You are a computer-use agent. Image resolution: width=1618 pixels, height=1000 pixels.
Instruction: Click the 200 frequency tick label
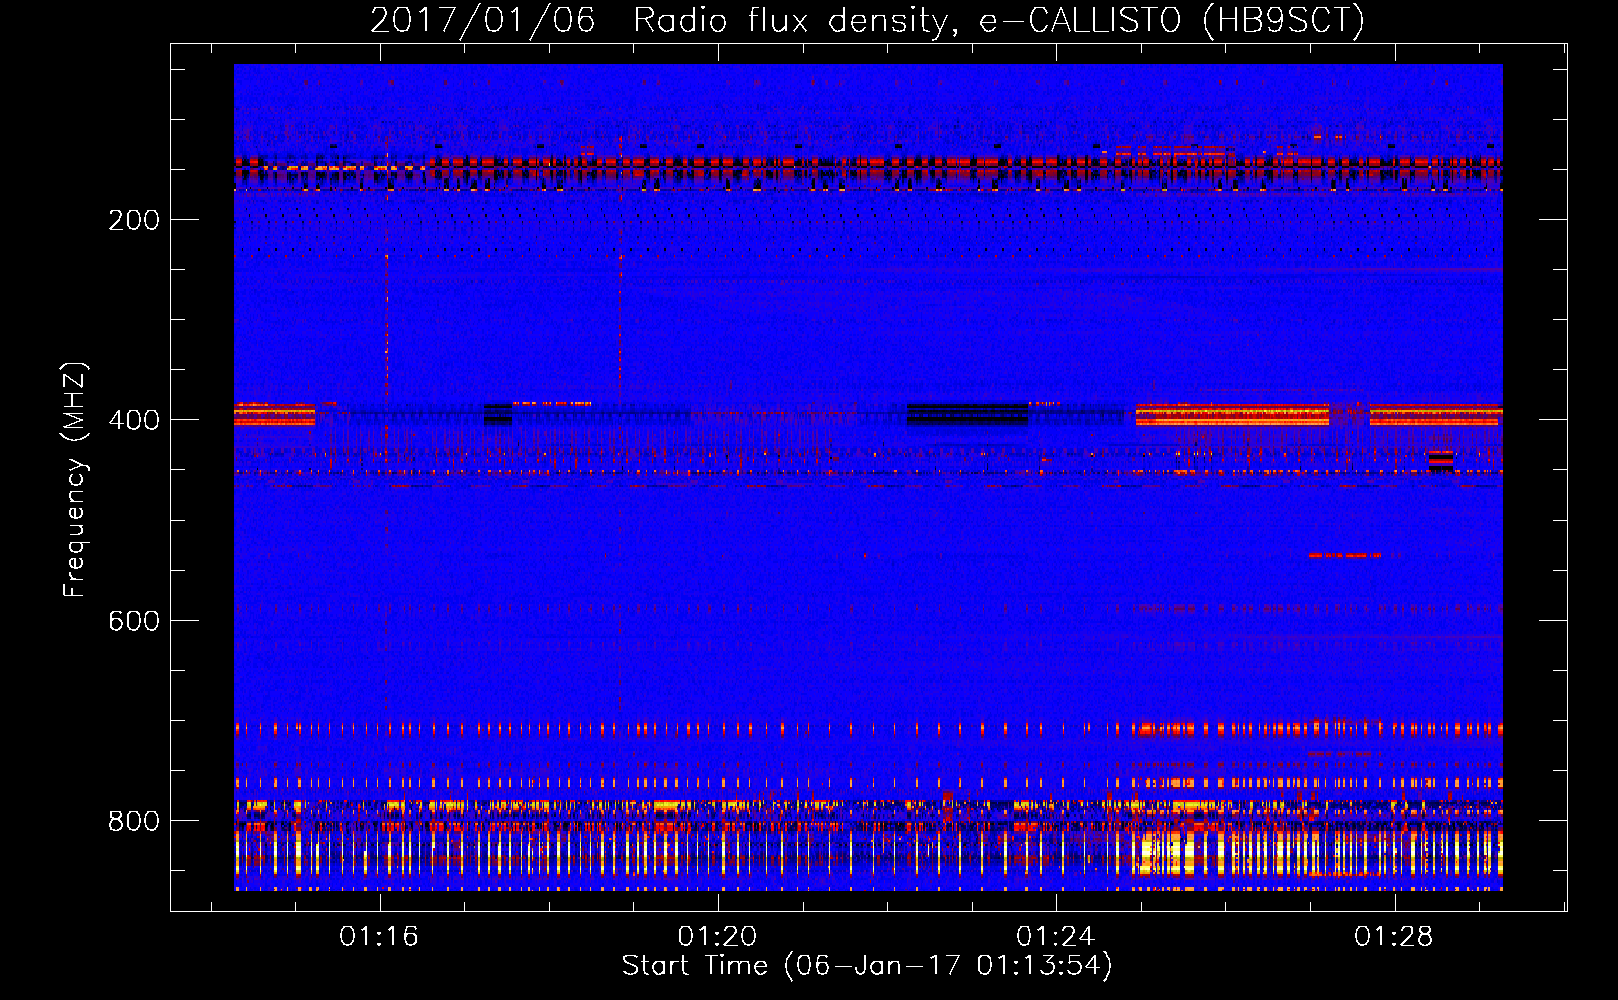pos(134,220)
